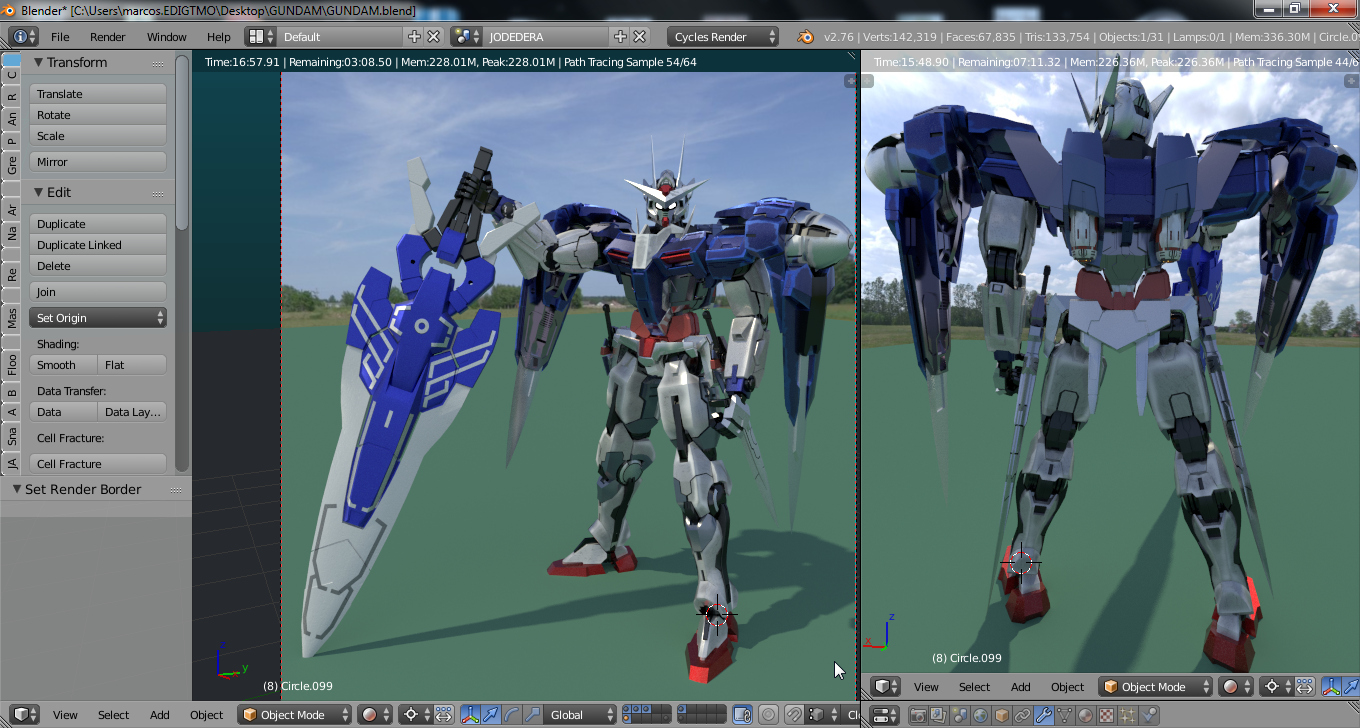The width and height of the screenshot is (1360, 728).
Task: Open View menu in left viewport header
Action: point(65,715)
